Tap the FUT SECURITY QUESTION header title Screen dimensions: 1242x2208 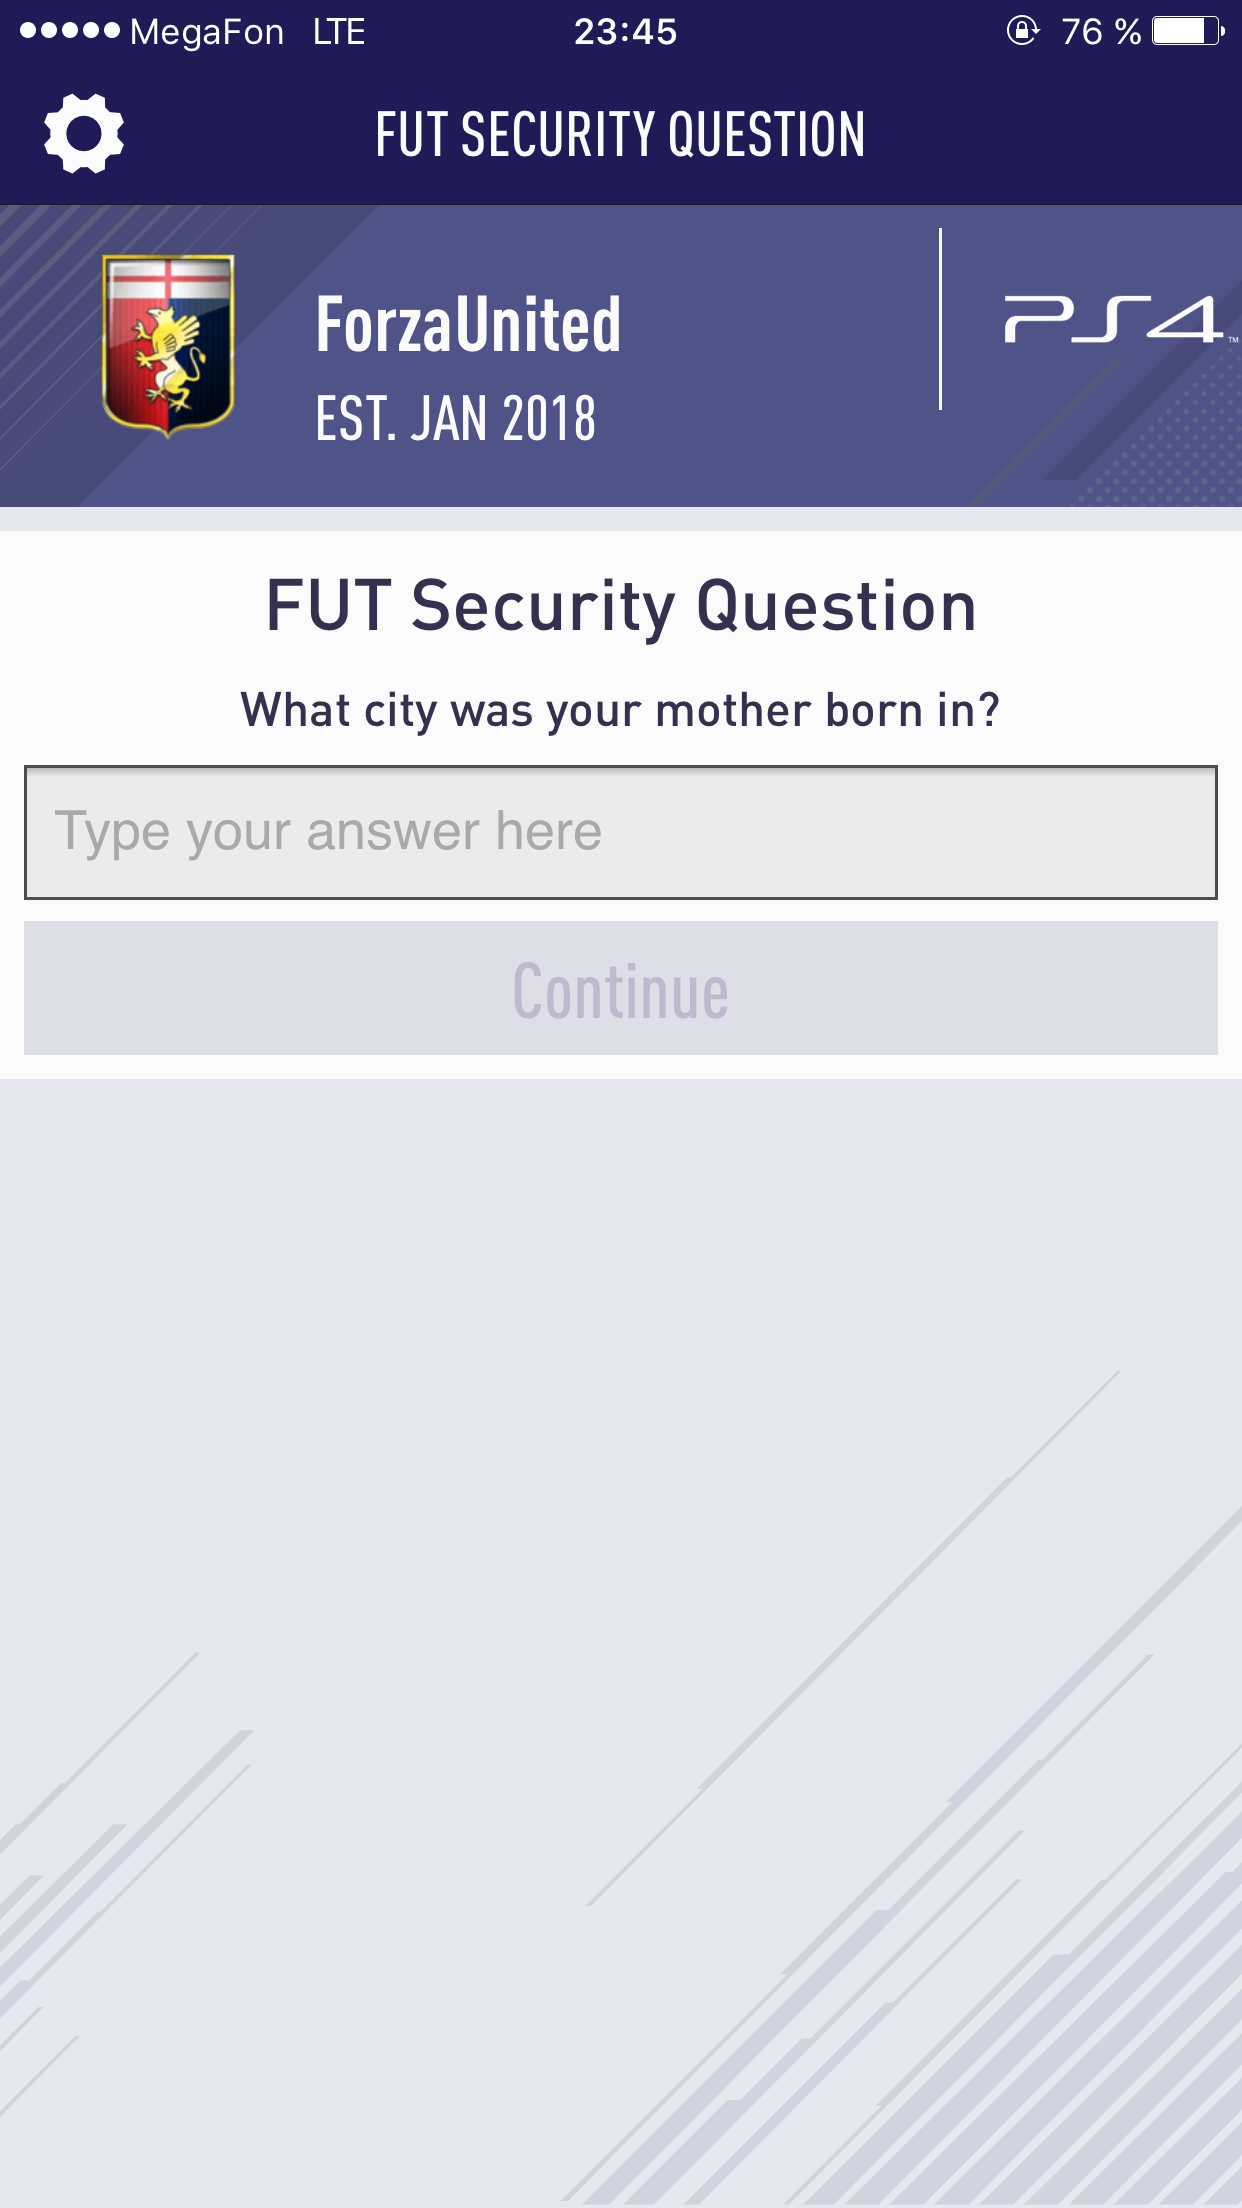pos(620,135)
